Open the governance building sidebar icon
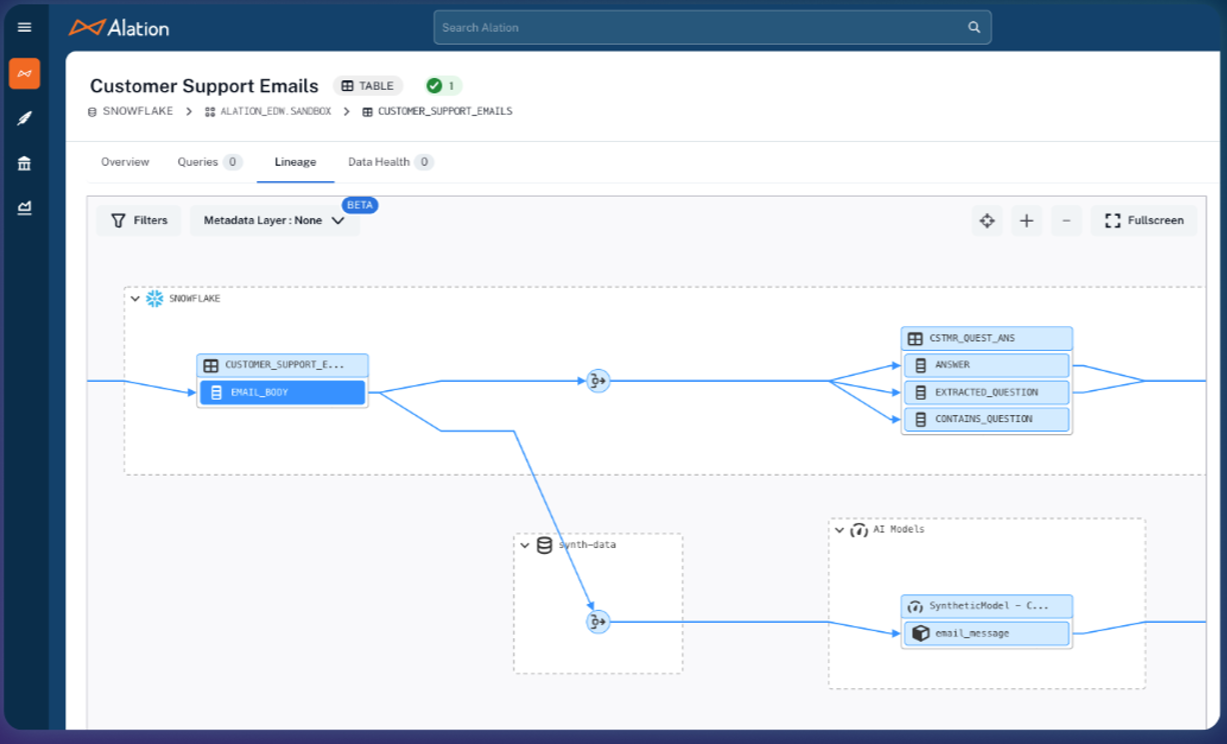 point(25,163)
